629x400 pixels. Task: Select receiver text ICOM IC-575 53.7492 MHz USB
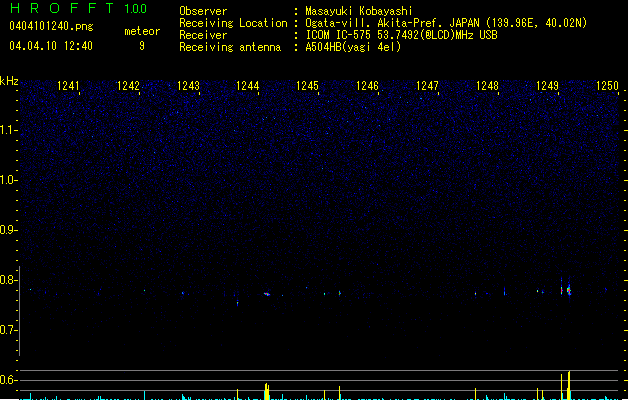pyautogui.click(x=402, y=35)
